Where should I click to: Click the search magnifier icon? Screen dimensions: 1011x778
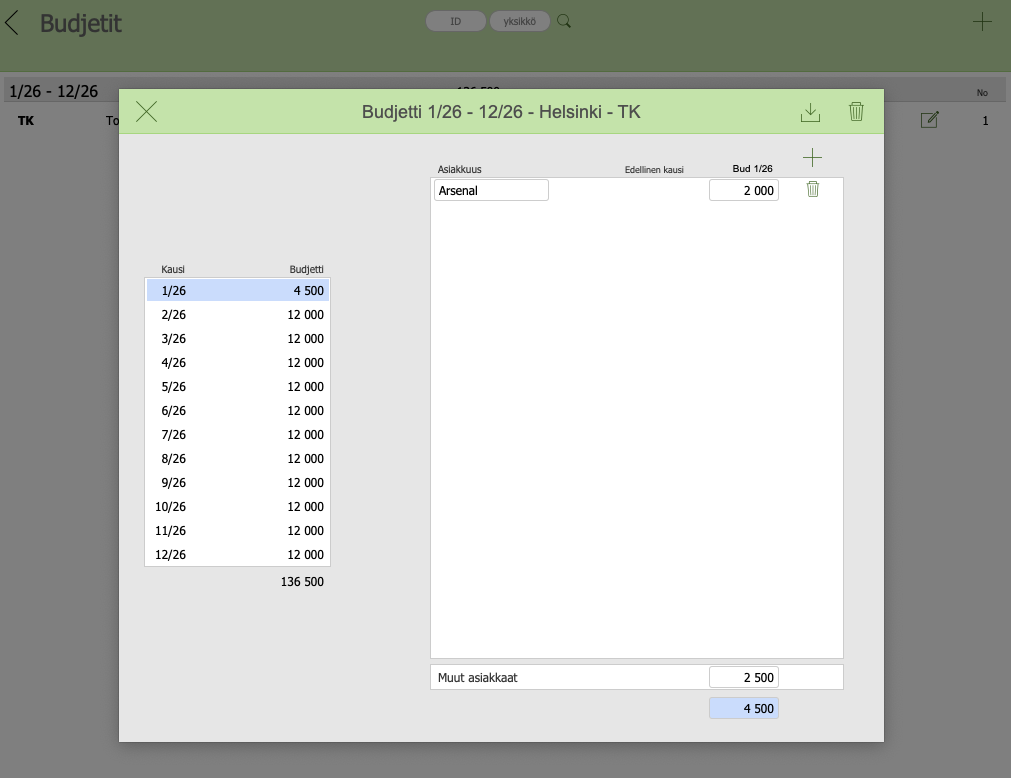pos(564,21)
